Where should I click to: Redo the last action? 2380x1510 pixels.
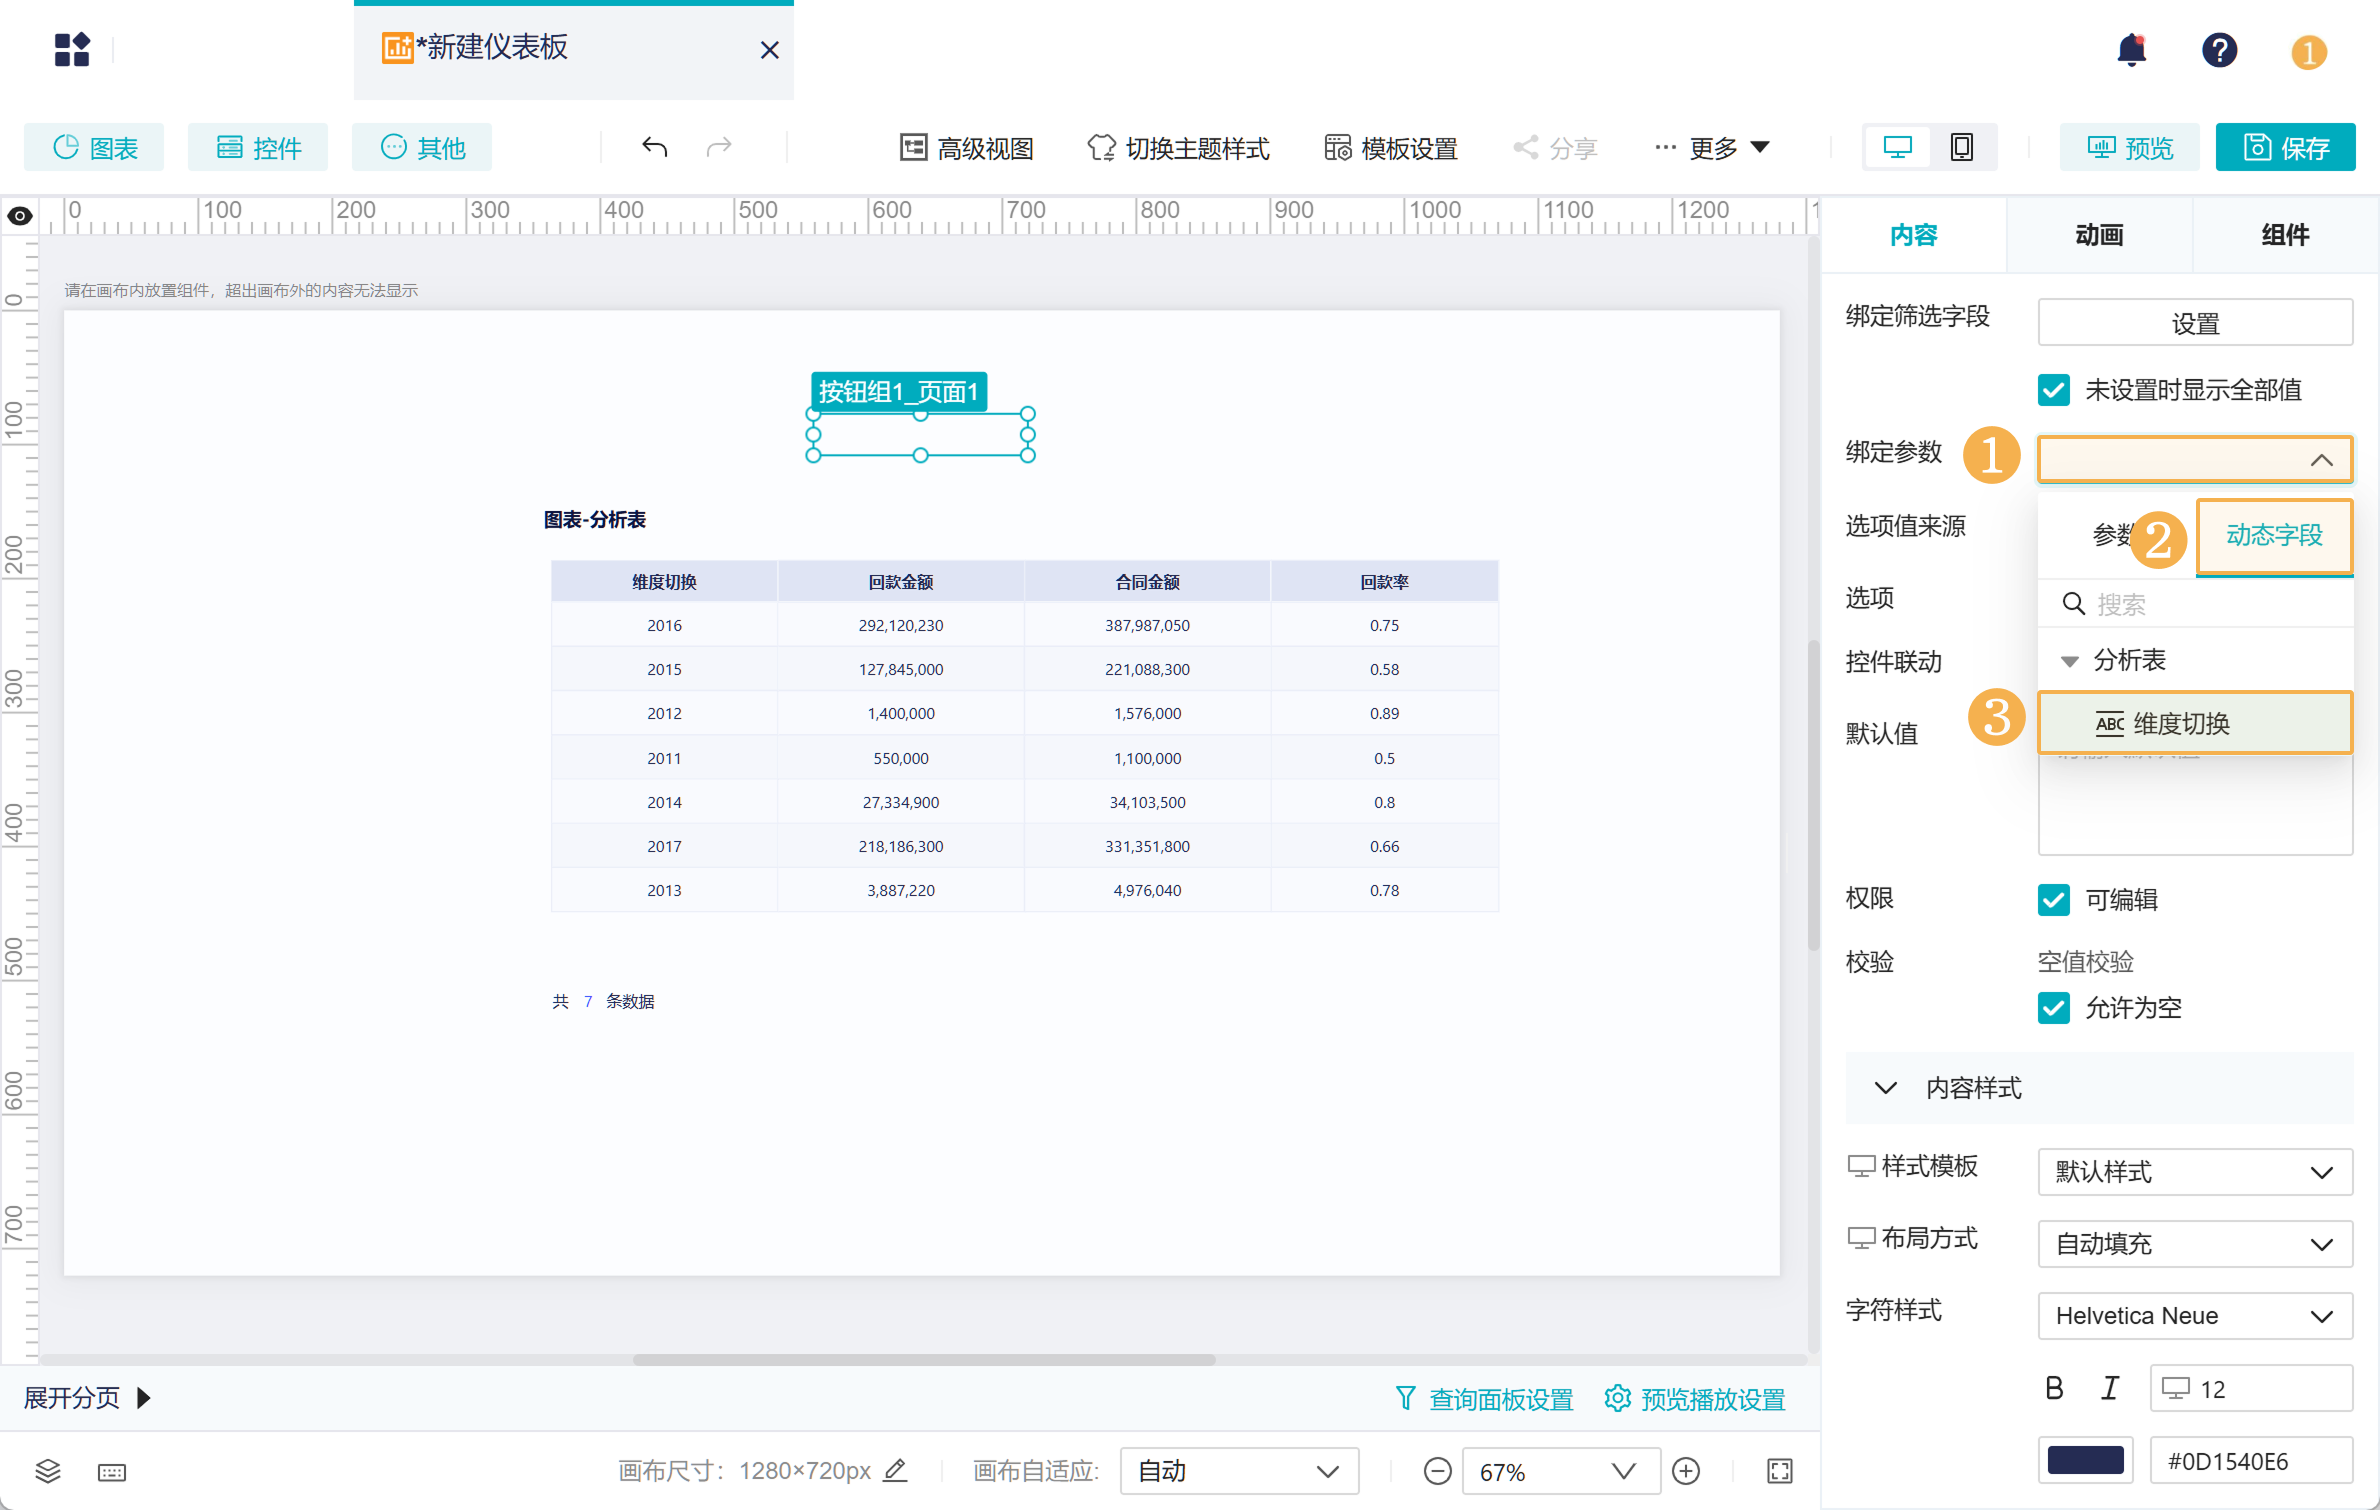pos(719,148)
